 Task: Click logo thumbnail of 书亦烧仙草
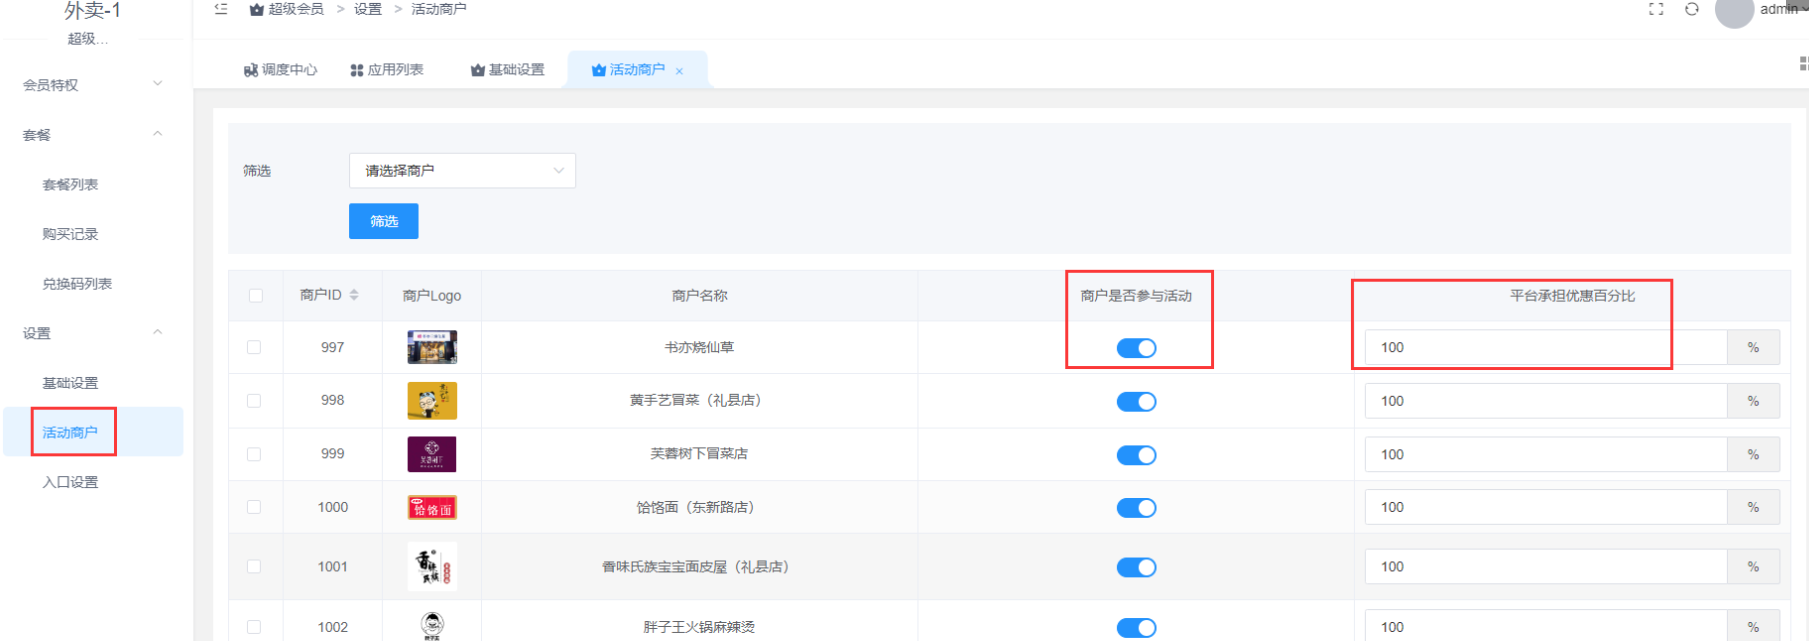pyautogui.click(x=432, y=347)
